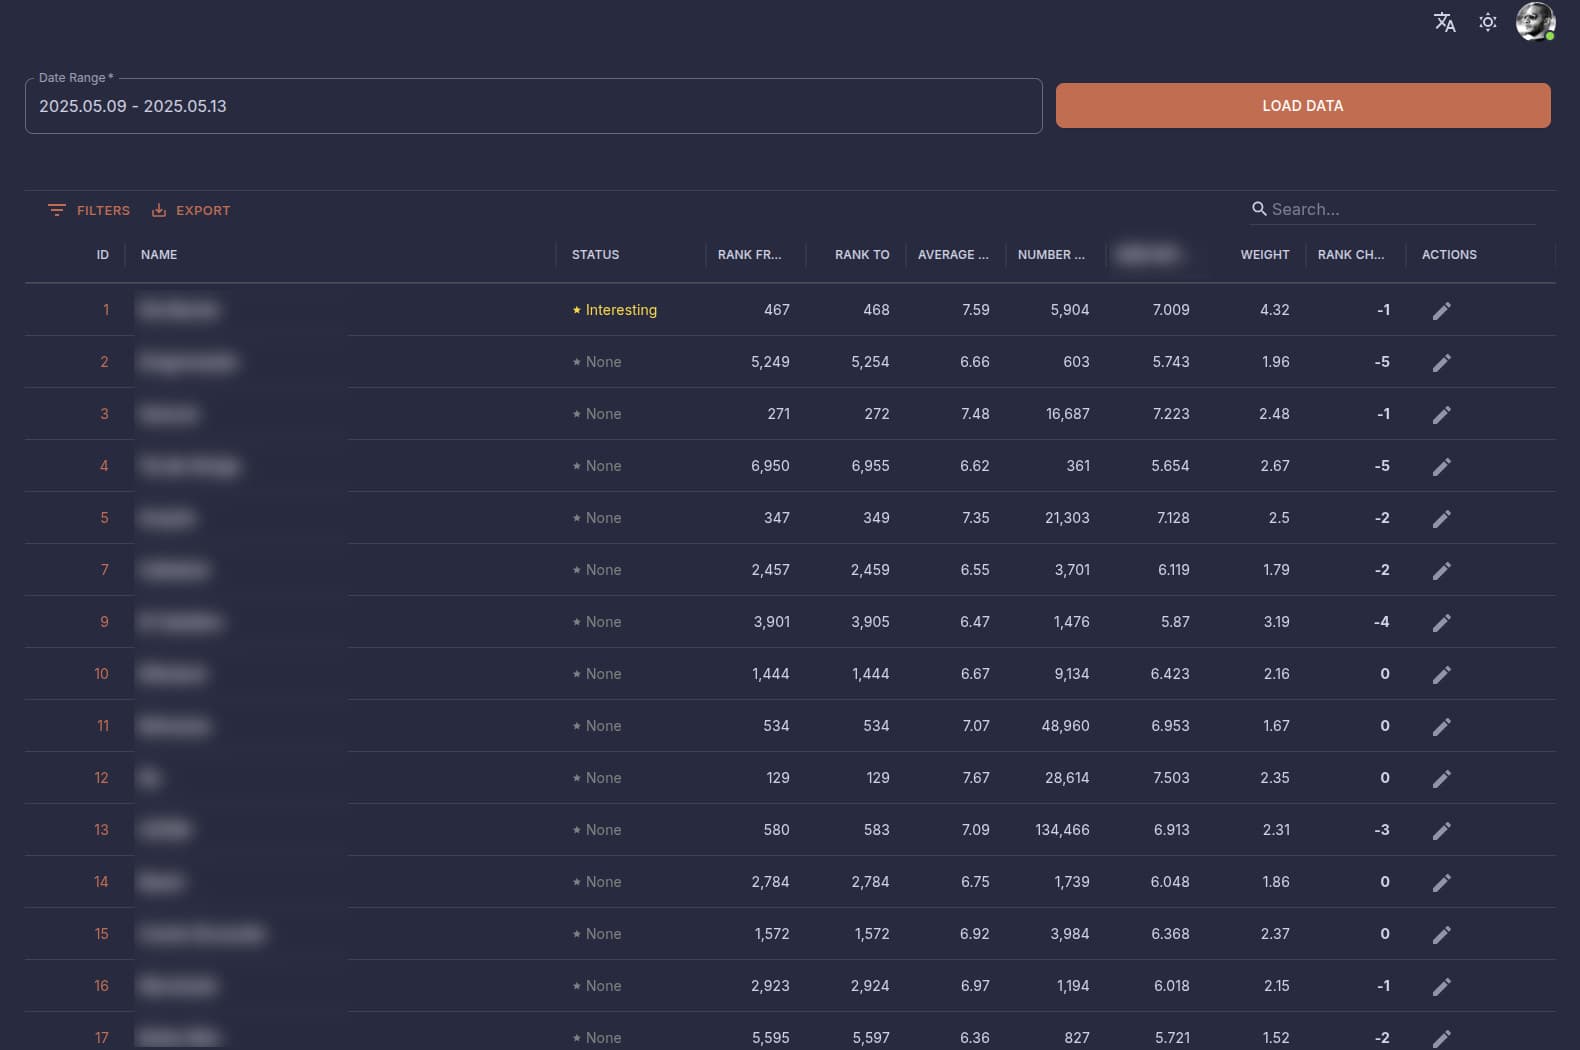Focus the Search text field
1580x1050 pixels.
1402,209
